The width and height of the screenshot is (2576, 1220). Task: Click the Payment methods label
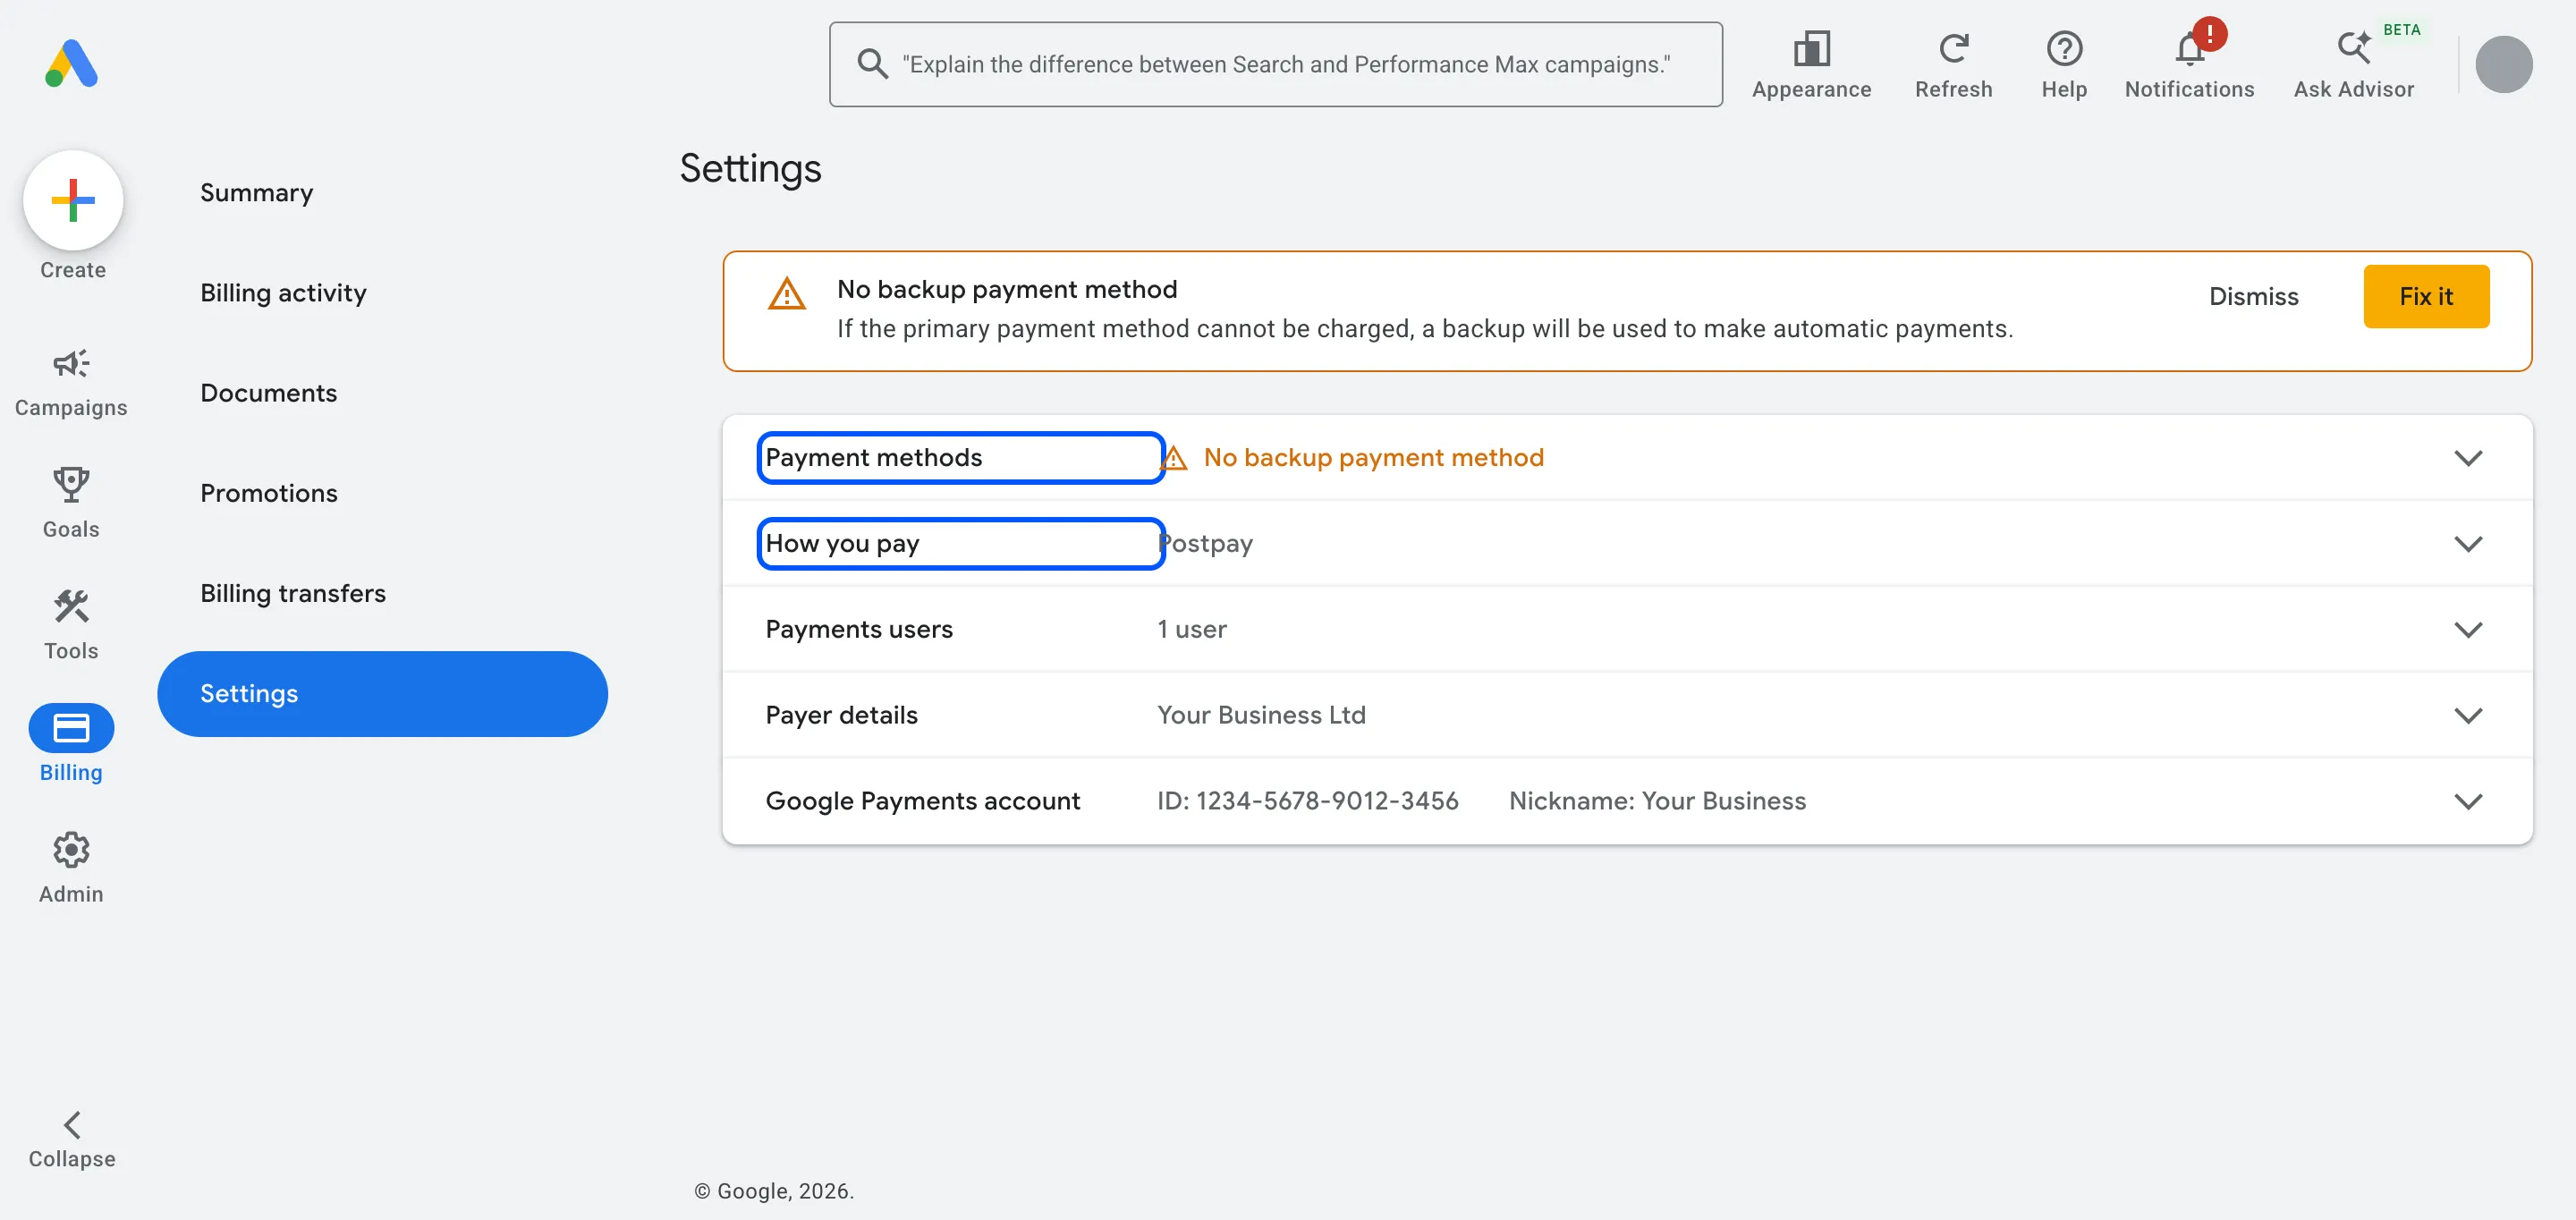[x=873, y=458]
